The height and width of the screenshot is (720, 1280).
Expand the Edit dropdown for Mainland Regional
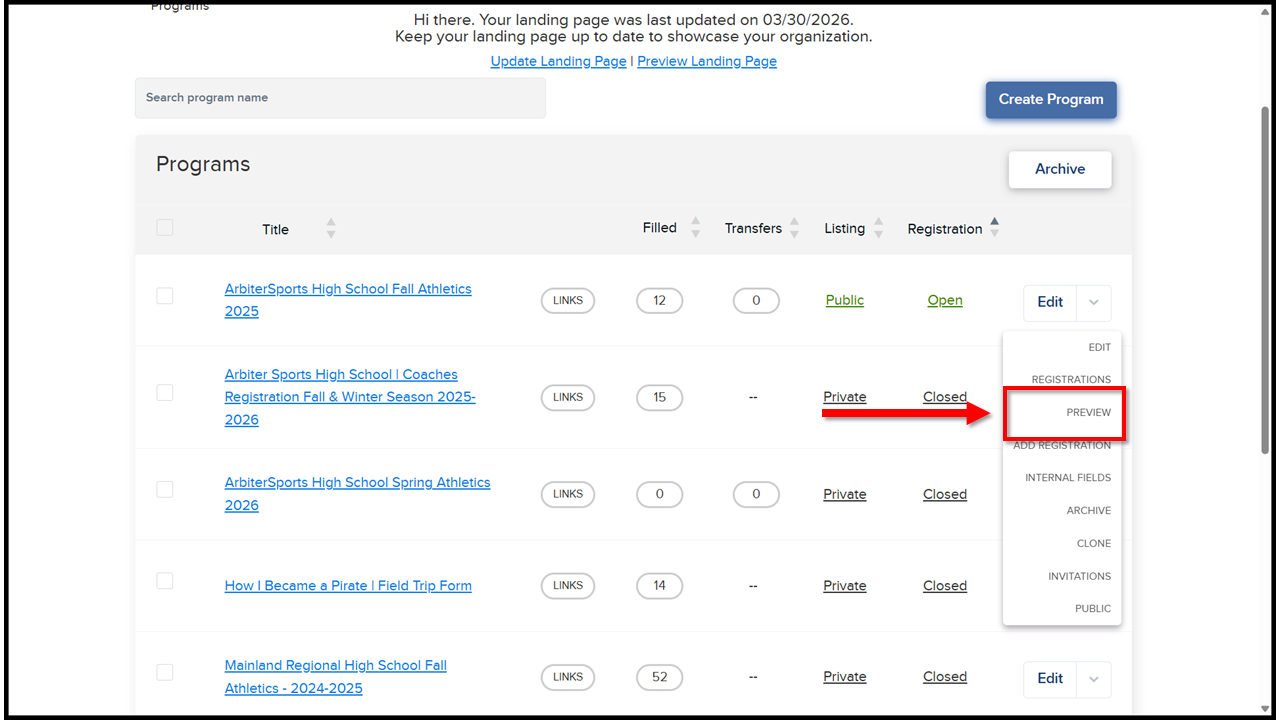pyautogui.click(x=1094, y=679)
